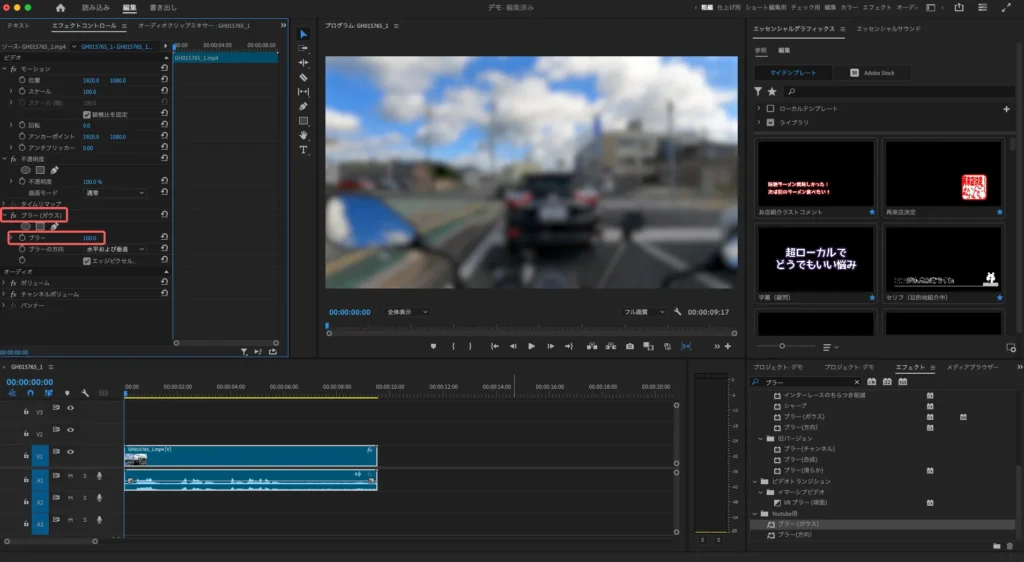1024x562 pixels.
Task: Select the Hand tool in the toolbar
Action: click(303, 135)
